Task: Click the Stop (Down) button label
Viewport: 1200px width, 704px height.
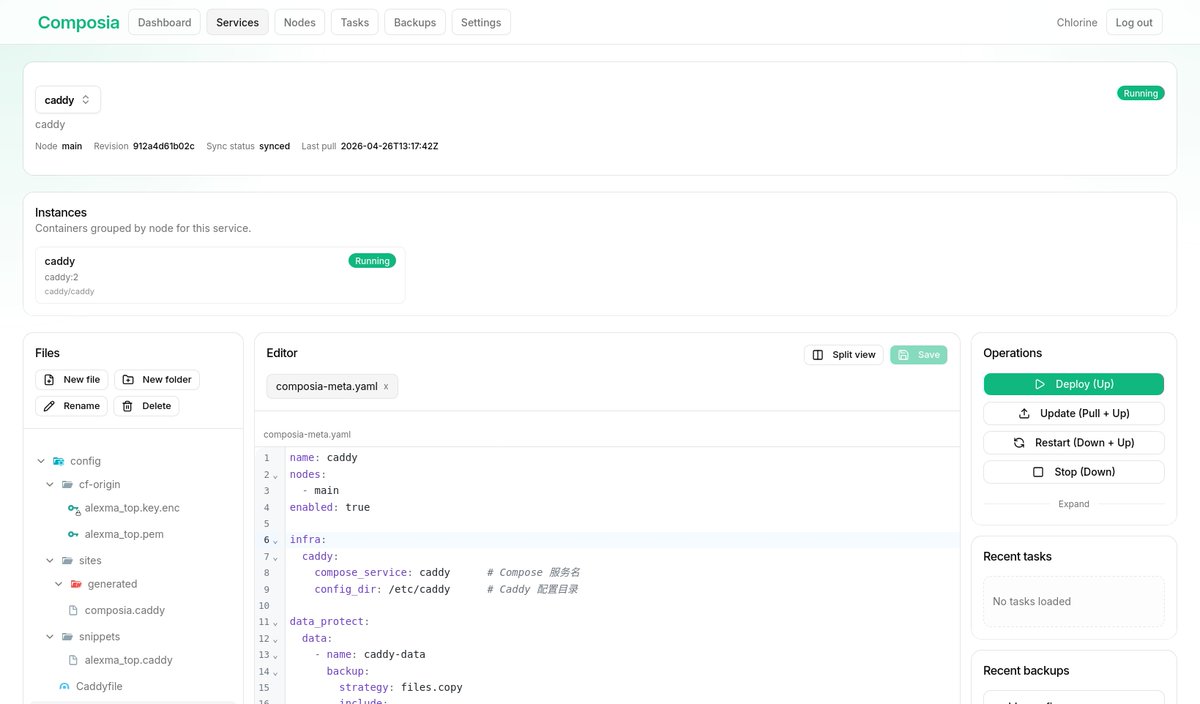Action: point(1084,472)
